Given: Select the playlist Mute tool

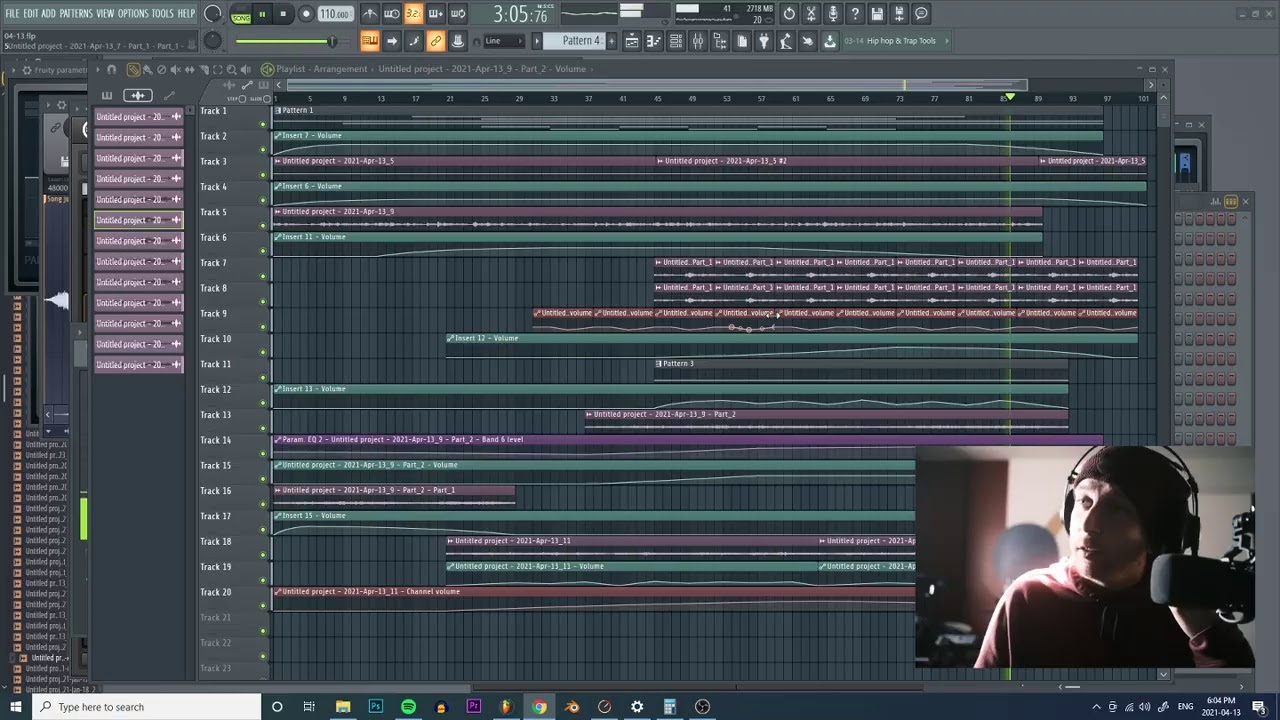Looking at the screenshot, I should point(175,69).
